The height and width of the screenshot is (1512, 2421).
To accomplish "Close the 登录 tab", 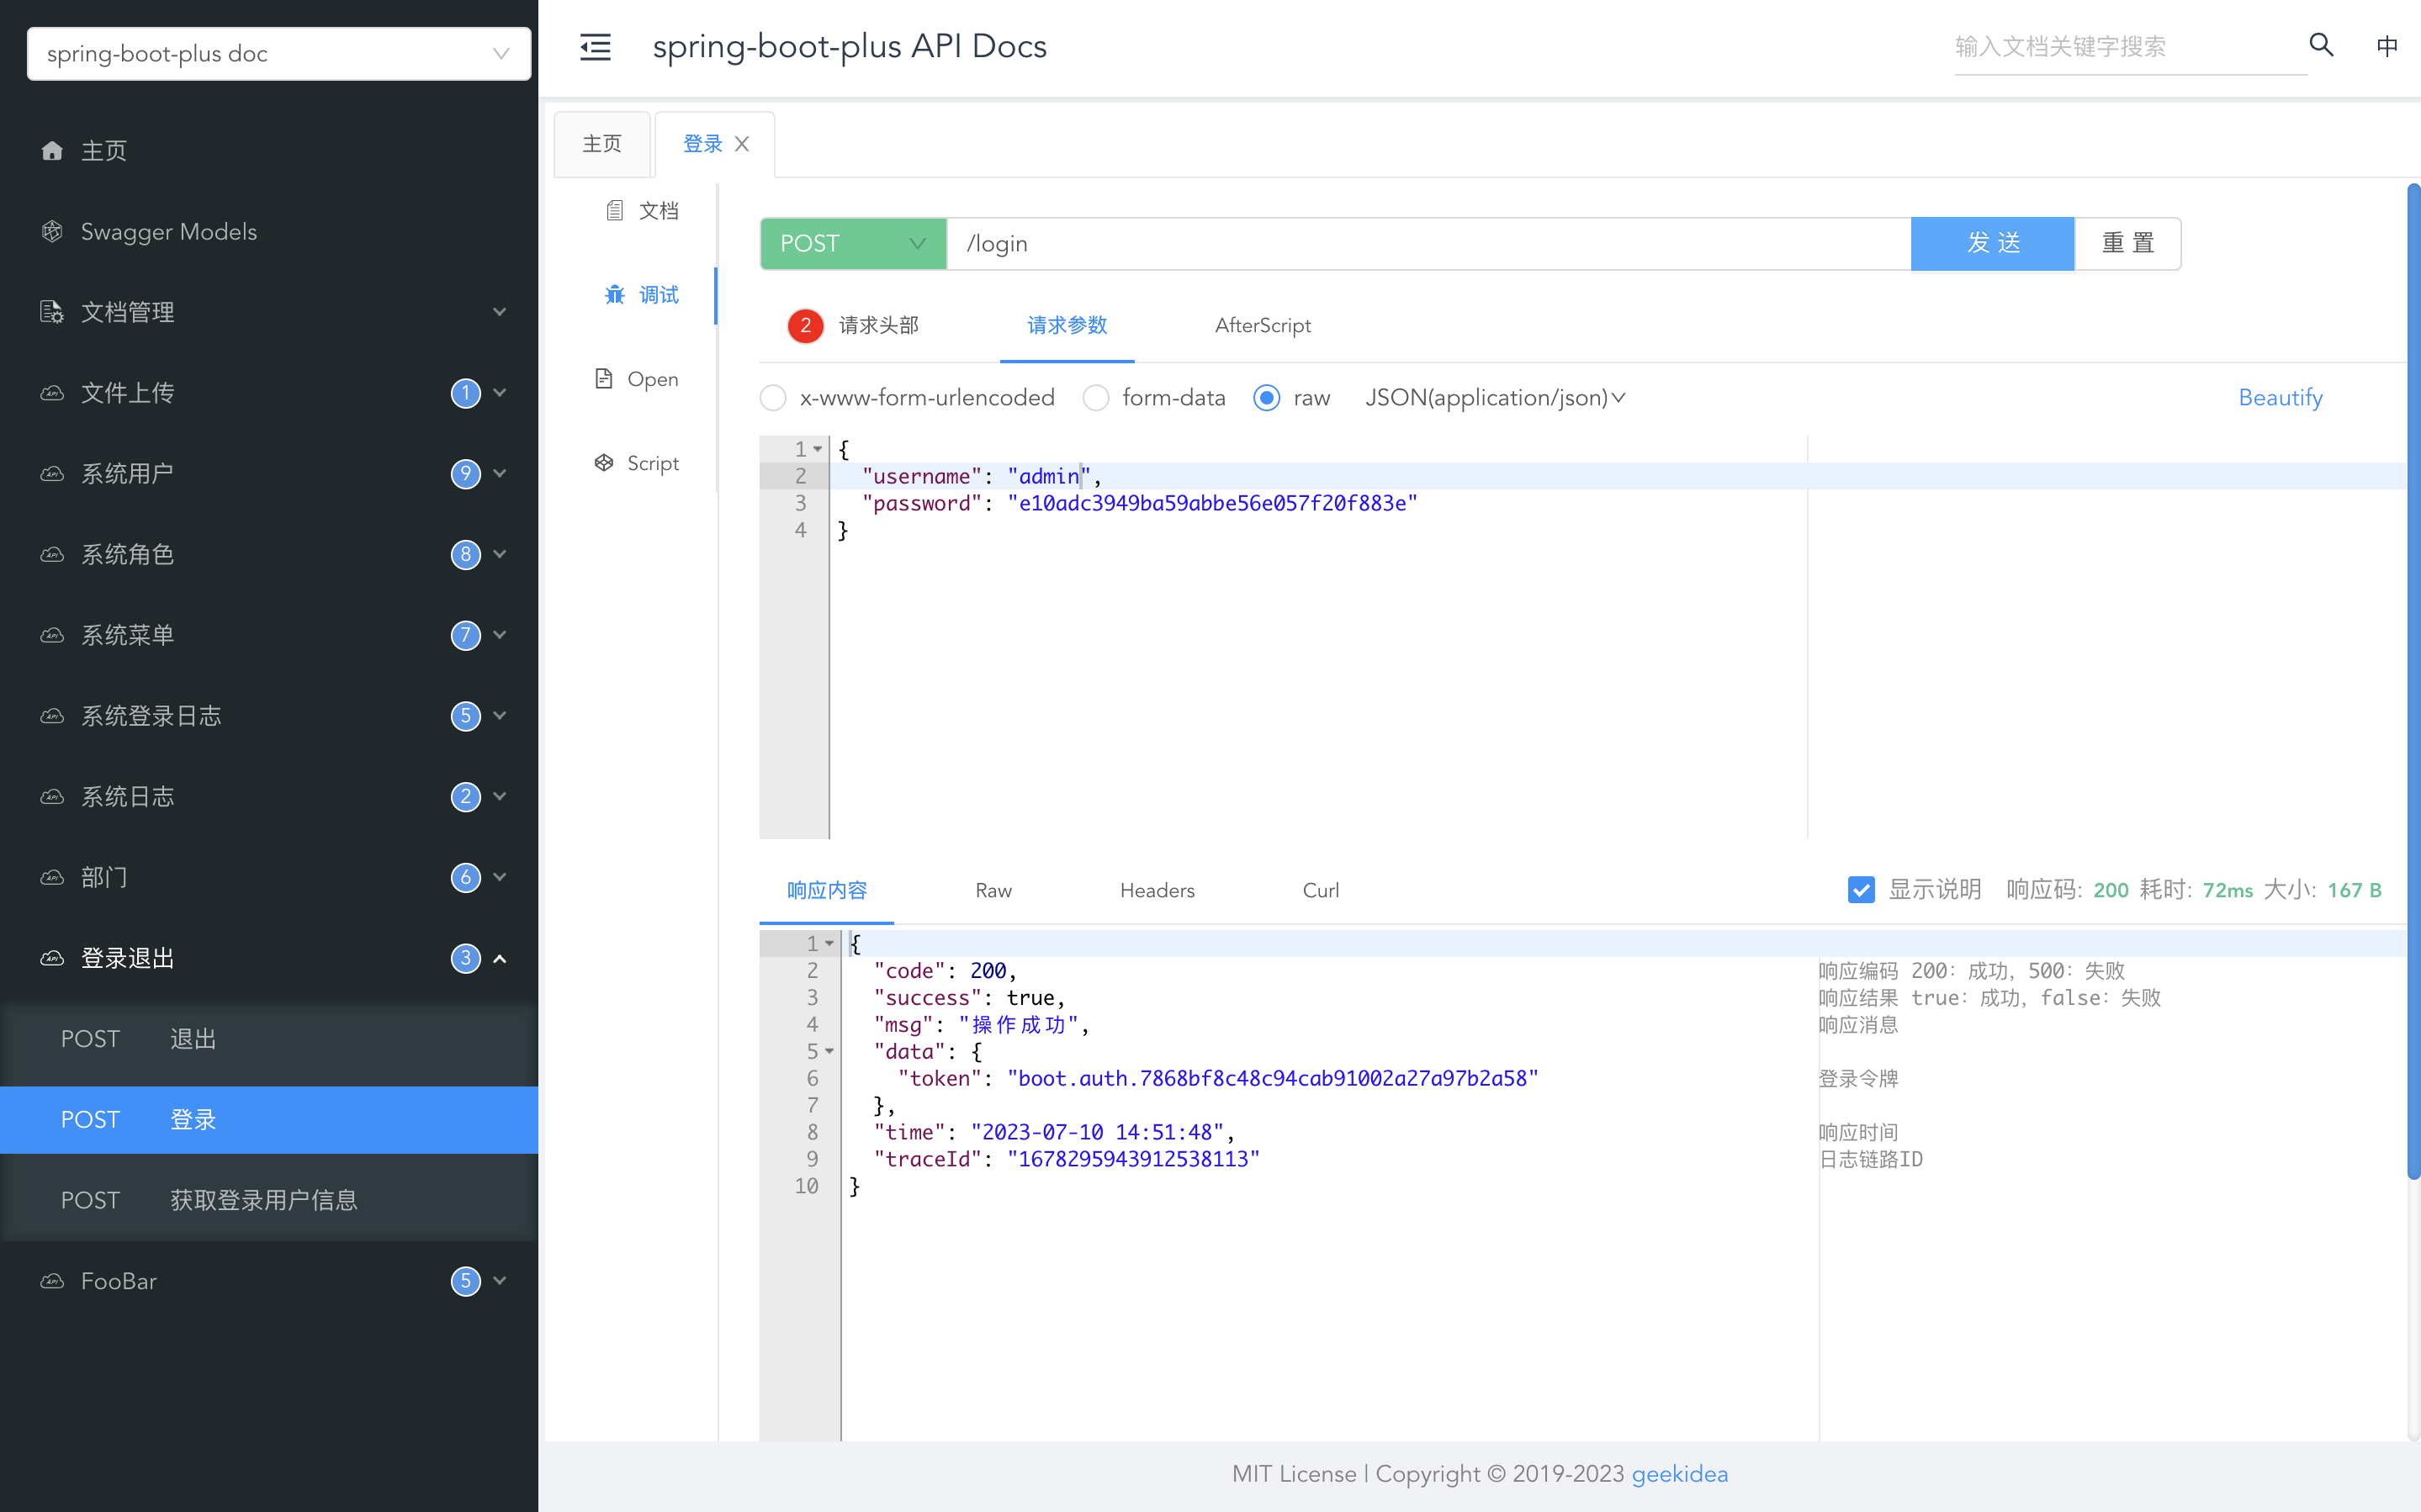I will pos(742,144).
